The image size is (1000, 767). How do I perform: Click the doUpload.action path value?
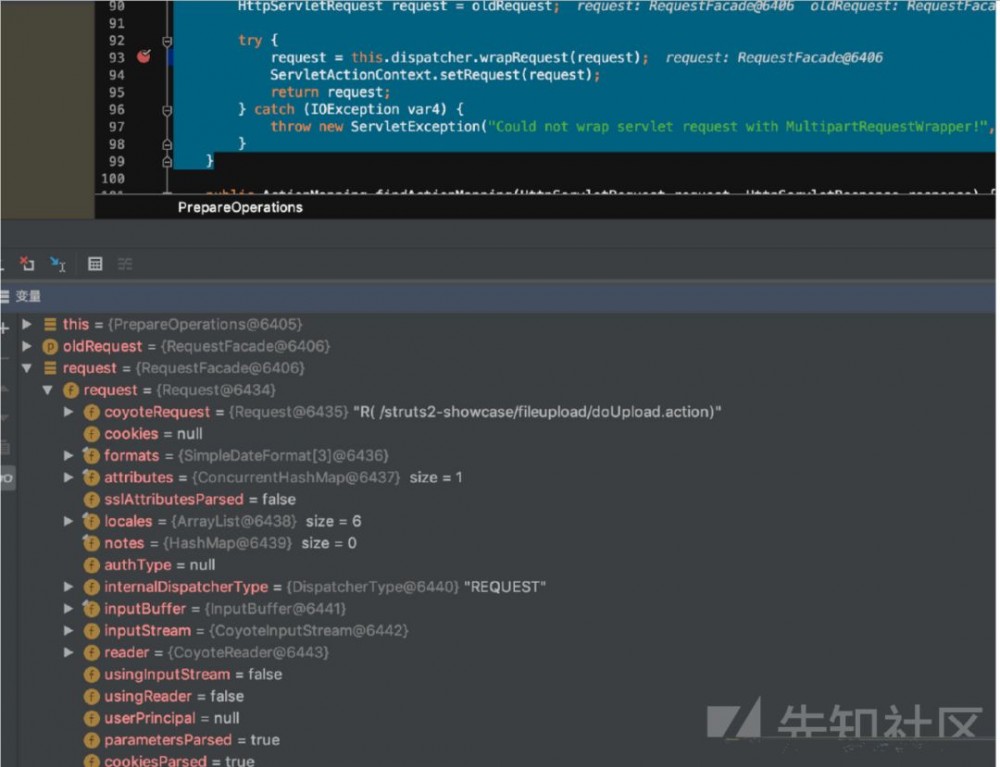(x=537, y=412)
